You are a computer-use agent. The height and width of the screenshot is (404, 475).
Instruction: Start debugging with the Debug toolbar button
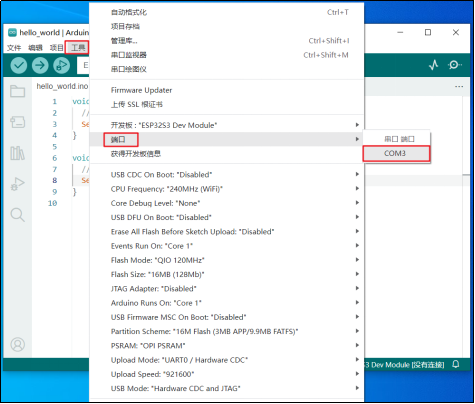click(x=61, y=65)
